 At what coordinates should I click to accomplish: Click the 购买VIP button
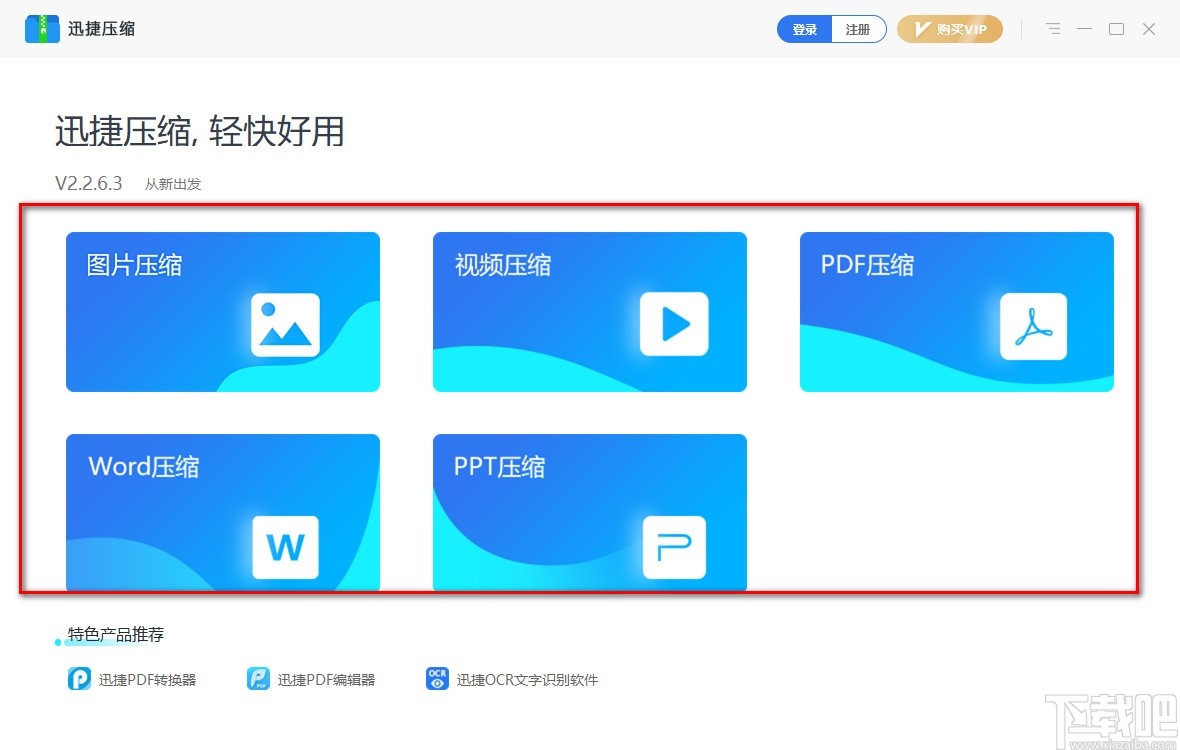(948, 29)
